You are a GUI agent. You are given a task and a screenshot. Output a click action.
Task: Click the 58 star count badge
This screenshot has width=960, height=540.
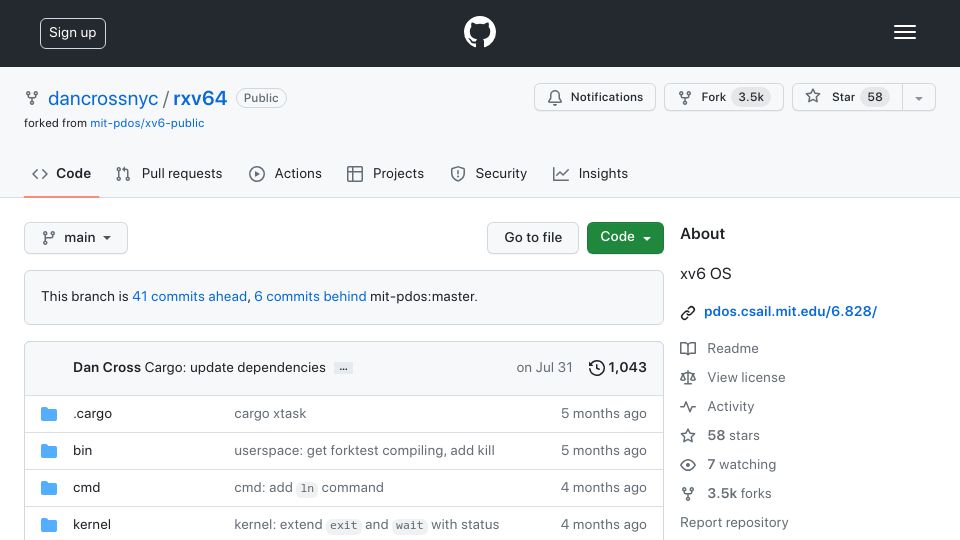875,97
